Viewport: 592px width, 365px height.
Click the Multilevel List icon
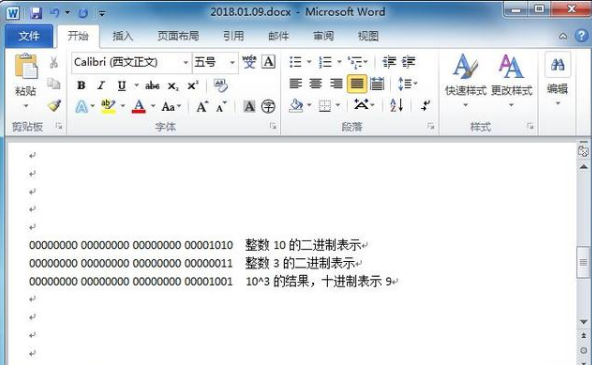pos(355,62)
